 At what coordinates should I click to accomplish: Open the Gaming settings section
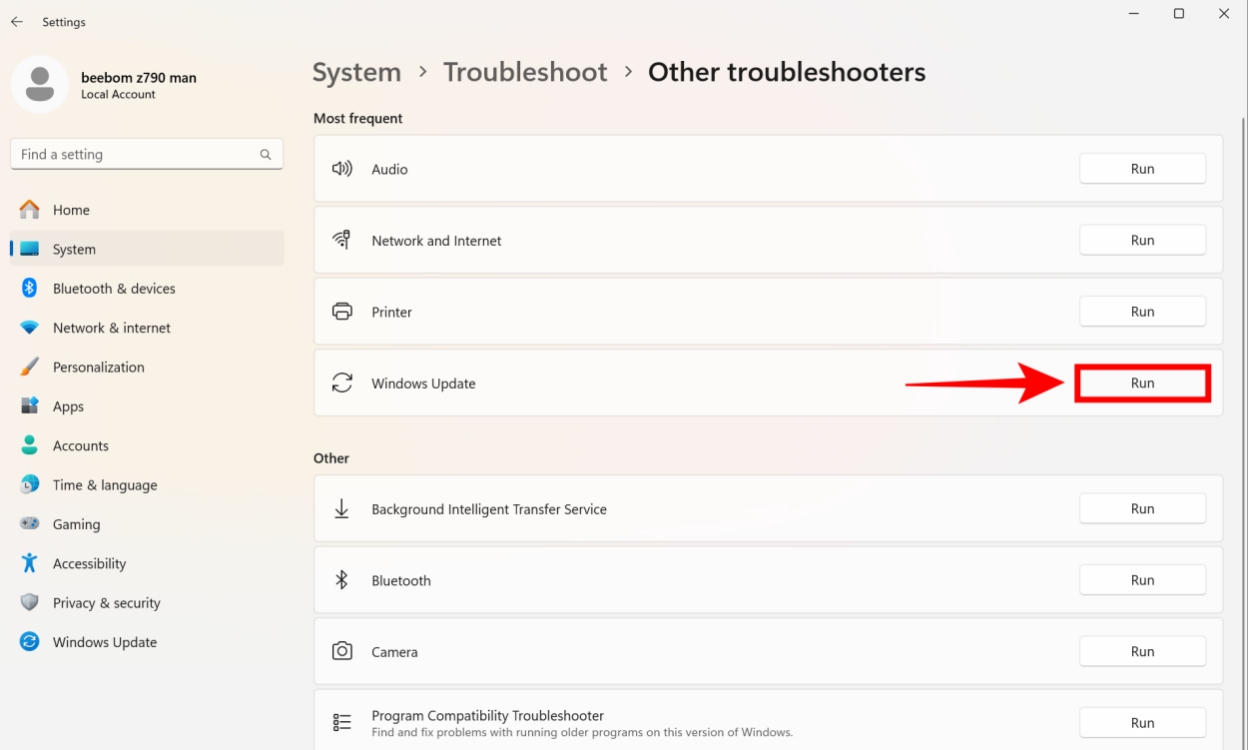coord(76,524)
